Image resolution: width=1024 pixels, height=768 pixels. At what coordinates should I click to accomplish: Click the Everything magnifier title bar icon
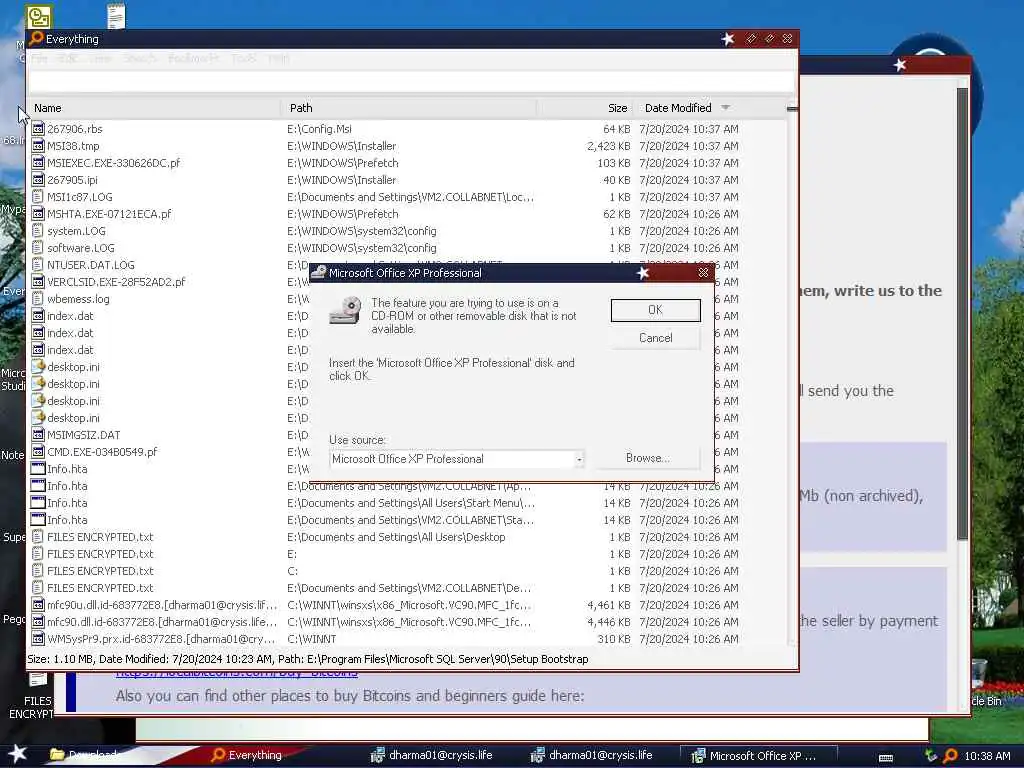pos(37,39)
